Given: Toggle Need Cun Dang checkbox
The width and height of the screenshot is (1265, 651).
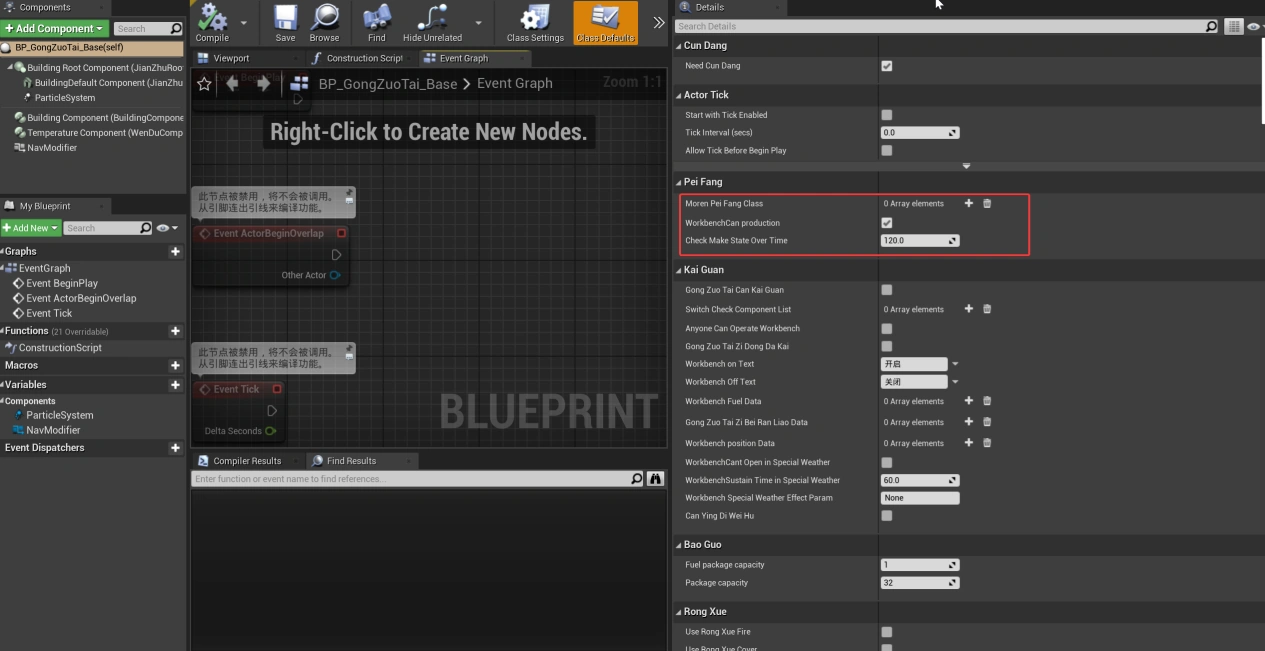Looking at the screenshot, I should pyautogui.click(x=887, y=66).
